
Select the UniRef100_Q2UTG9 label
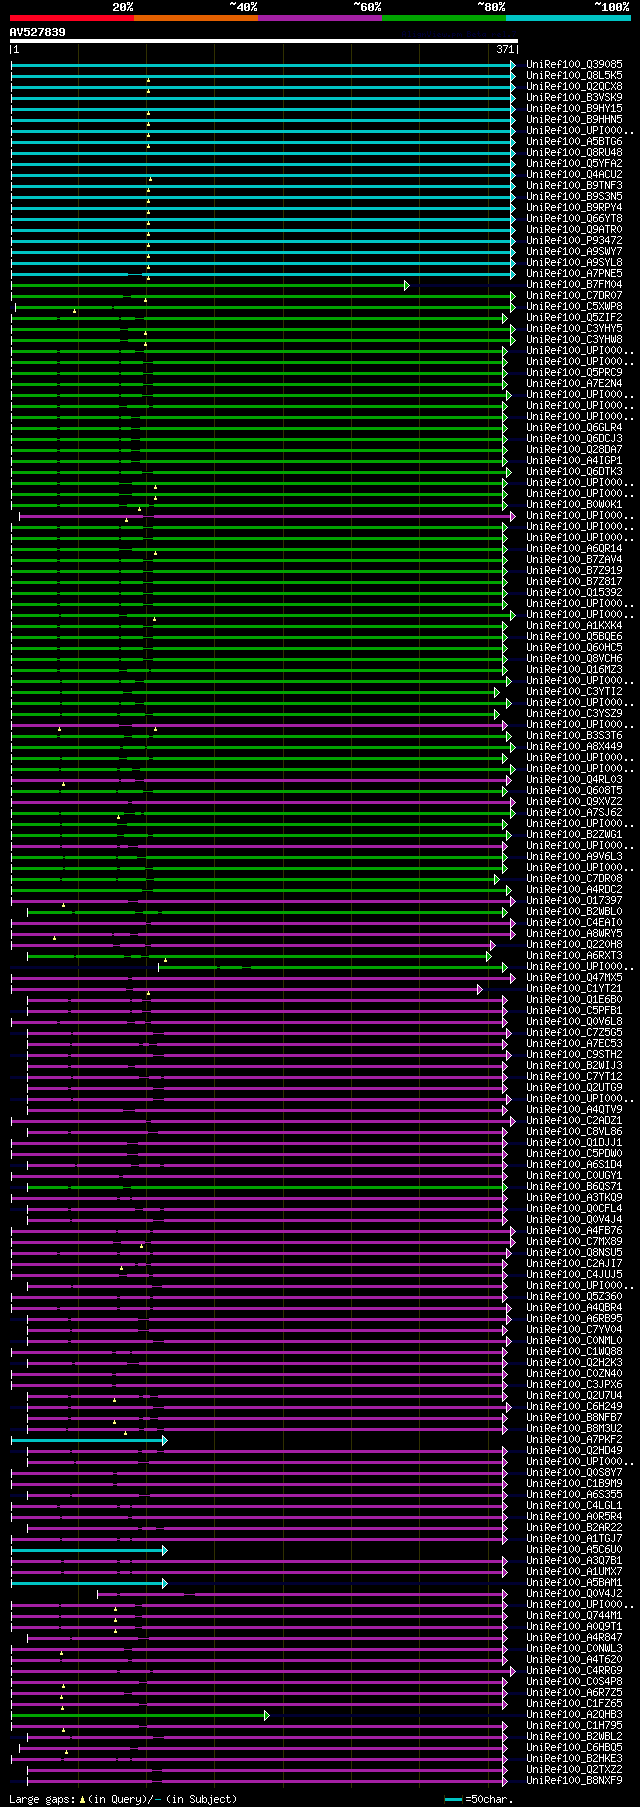(574, 1087)
